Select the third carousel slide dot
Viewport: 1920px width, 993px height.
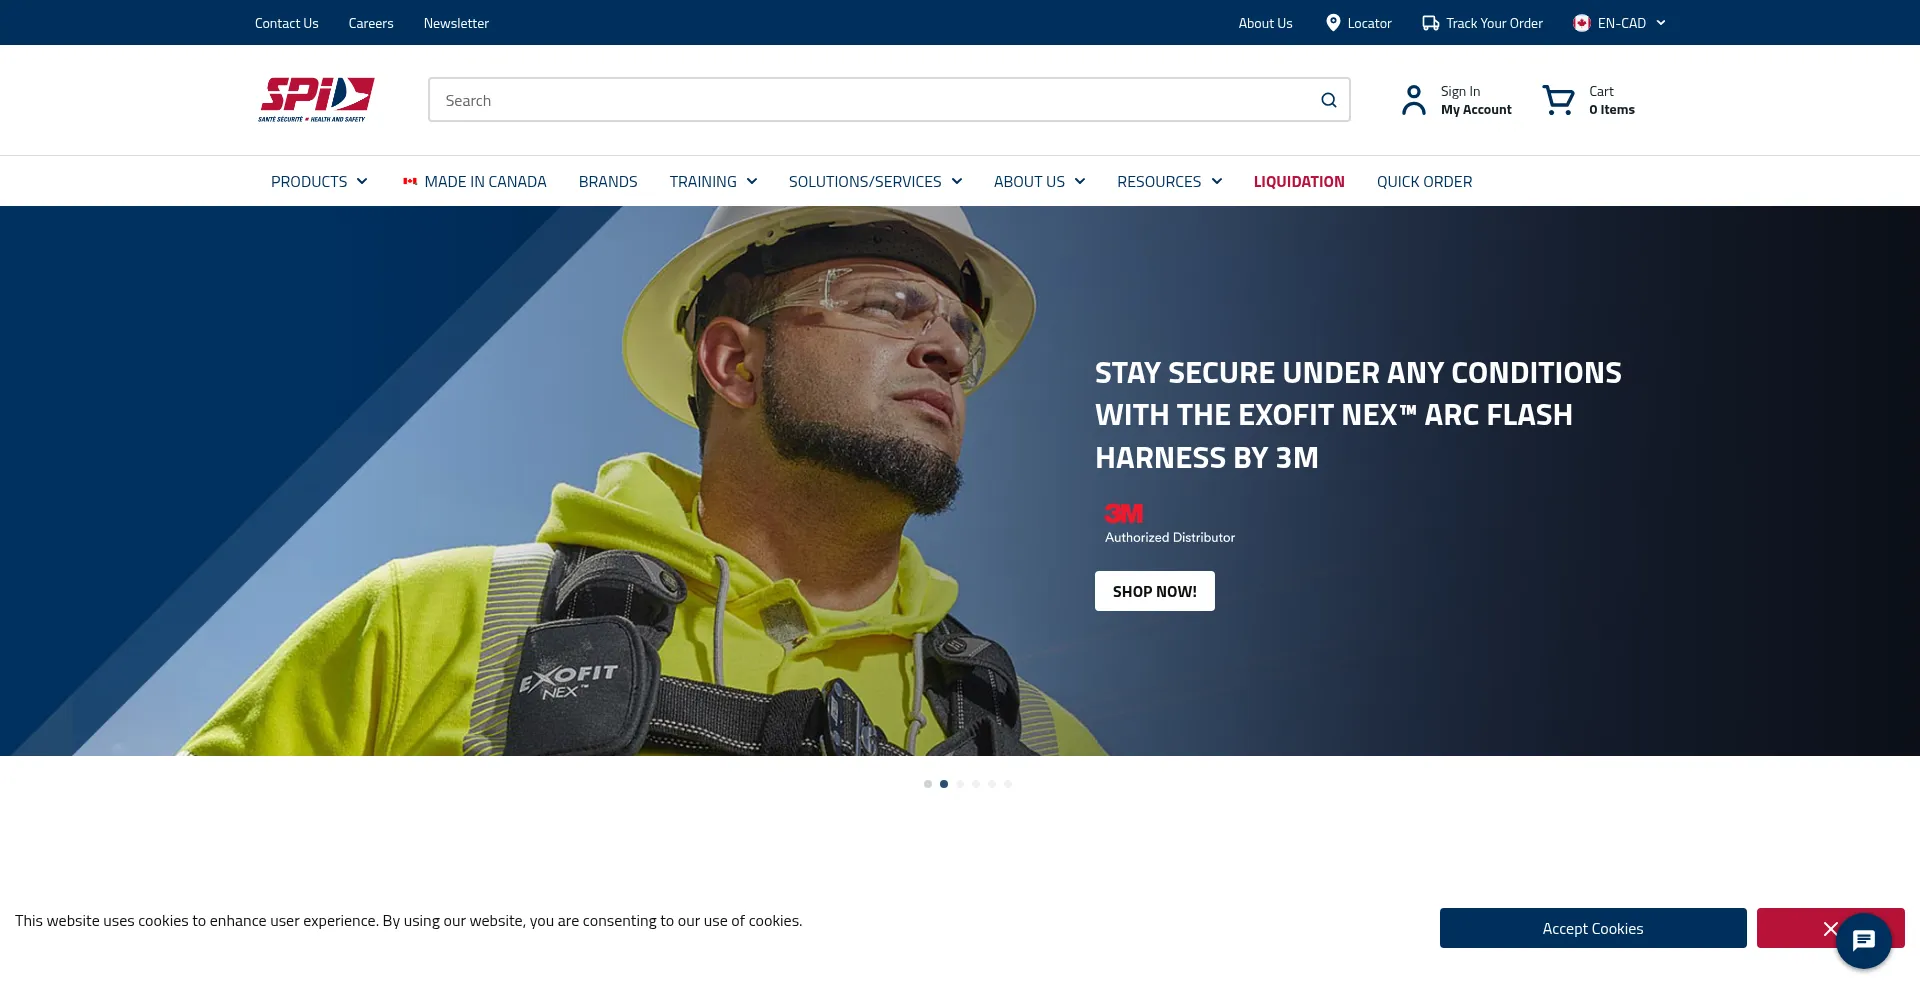click(x=960, y=784)
